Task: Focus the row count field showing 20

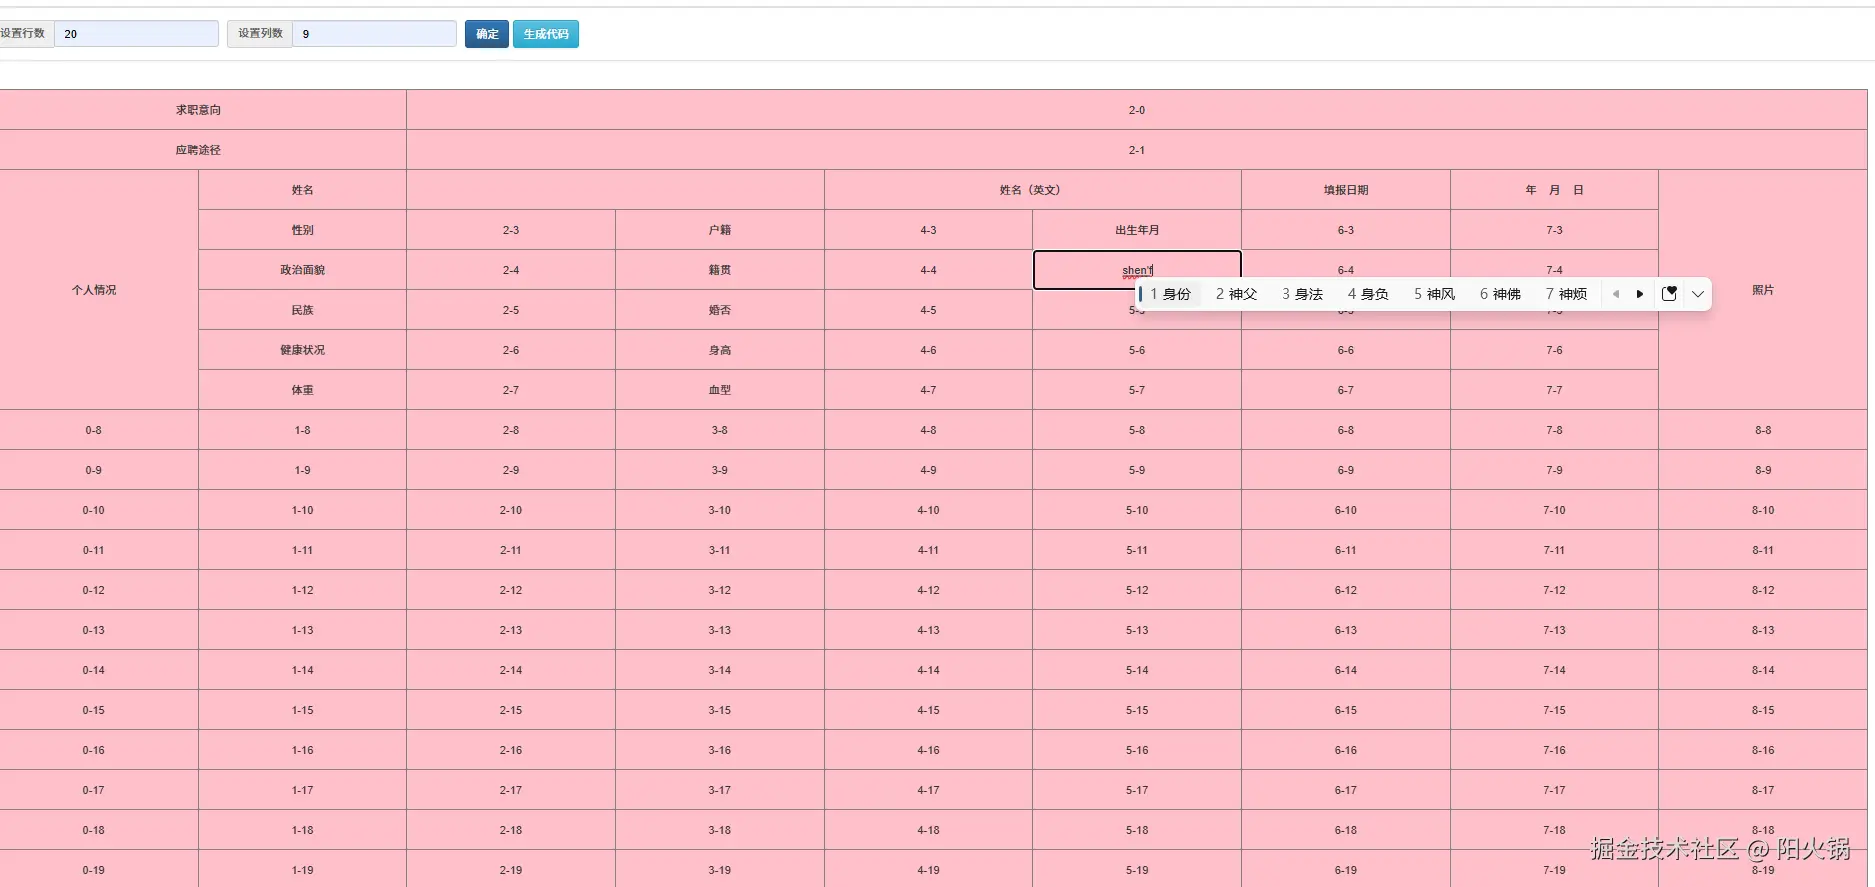Action: [x=136, y=34]
